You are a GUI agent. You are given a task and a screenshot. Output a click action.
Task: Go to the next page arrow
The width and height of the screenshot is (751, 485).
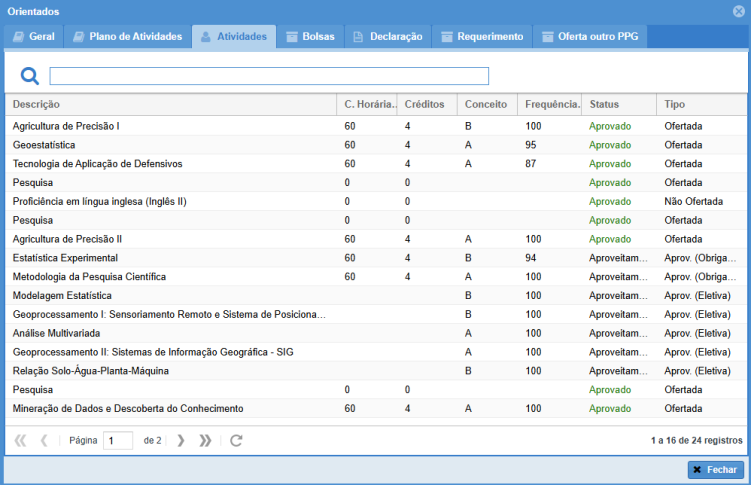[181, 440]
